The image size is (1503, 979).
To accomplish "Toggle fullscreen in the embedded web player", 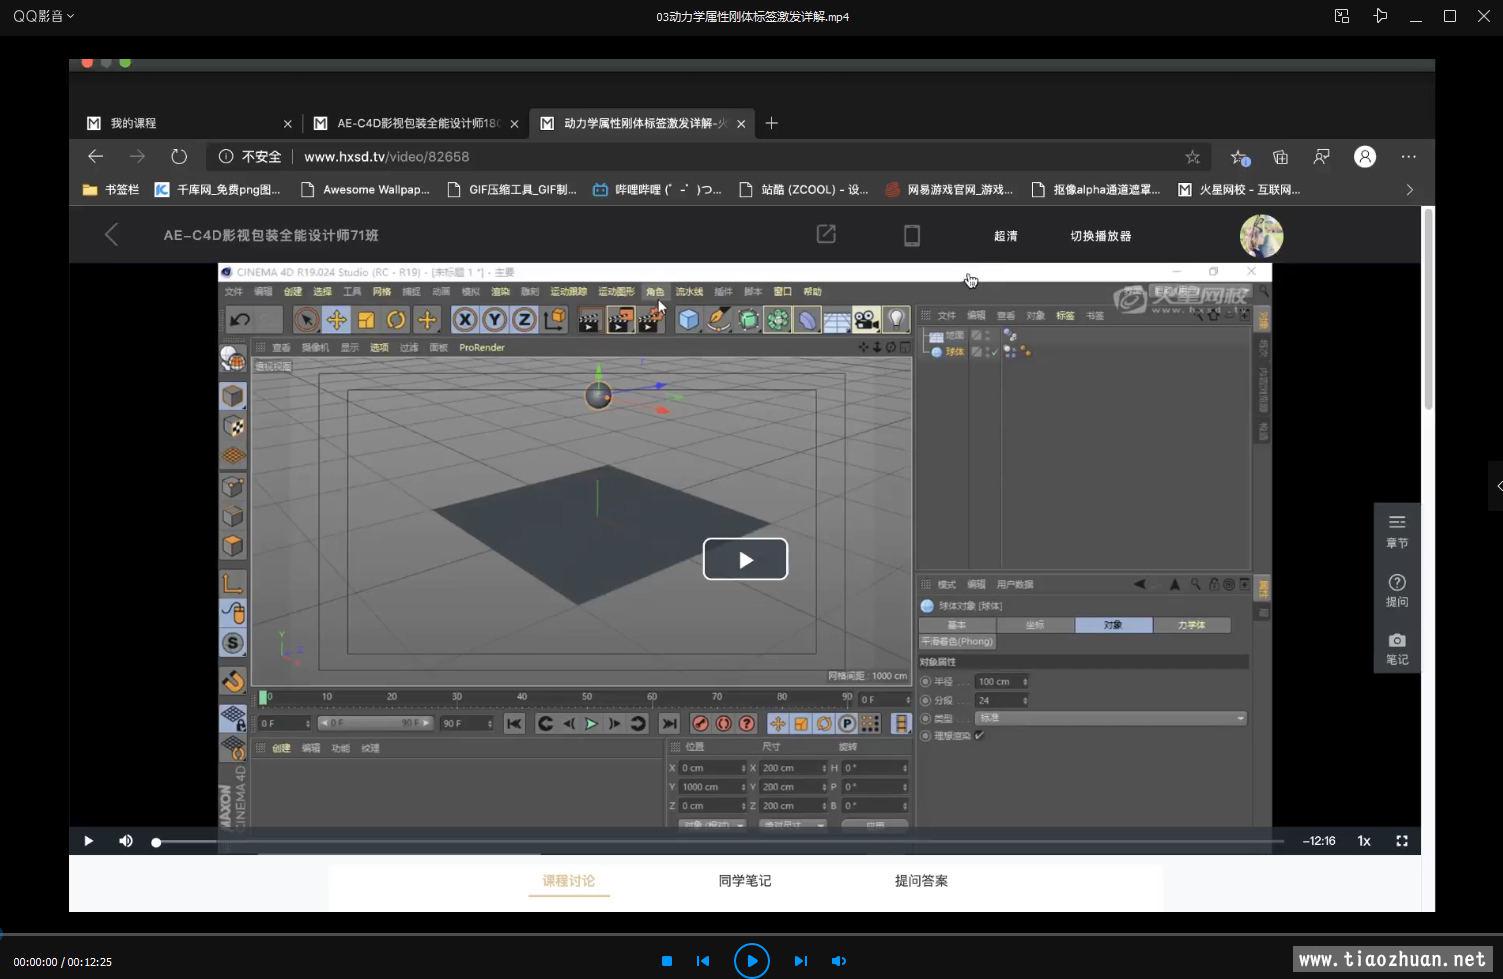I will pos(1402,841).
